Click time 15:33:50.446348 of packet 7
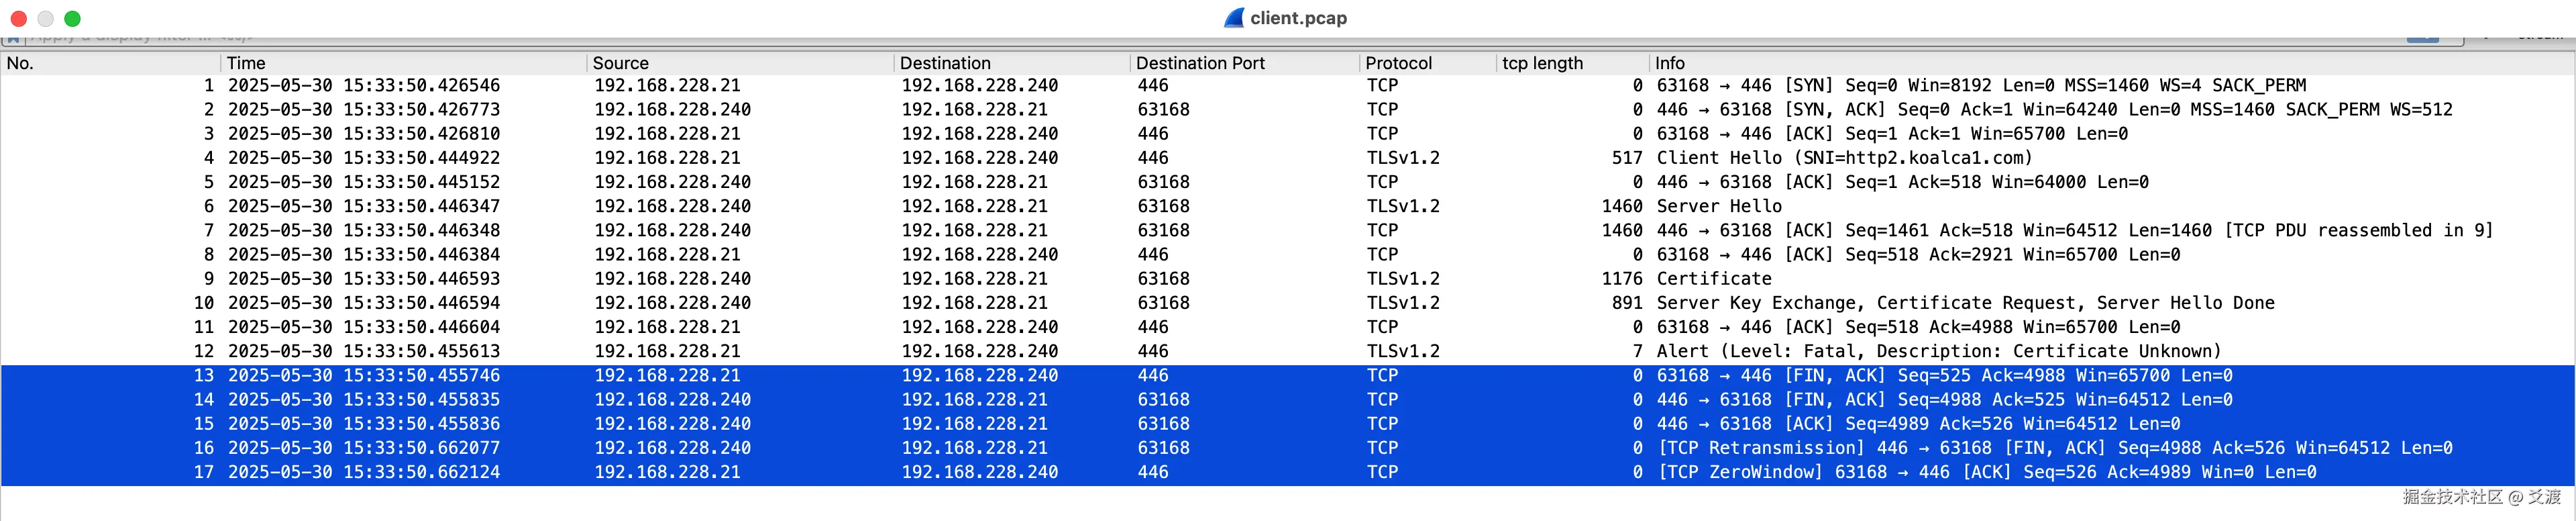The width and height of the screenshot is (2576, 521). tap(364, 230)
